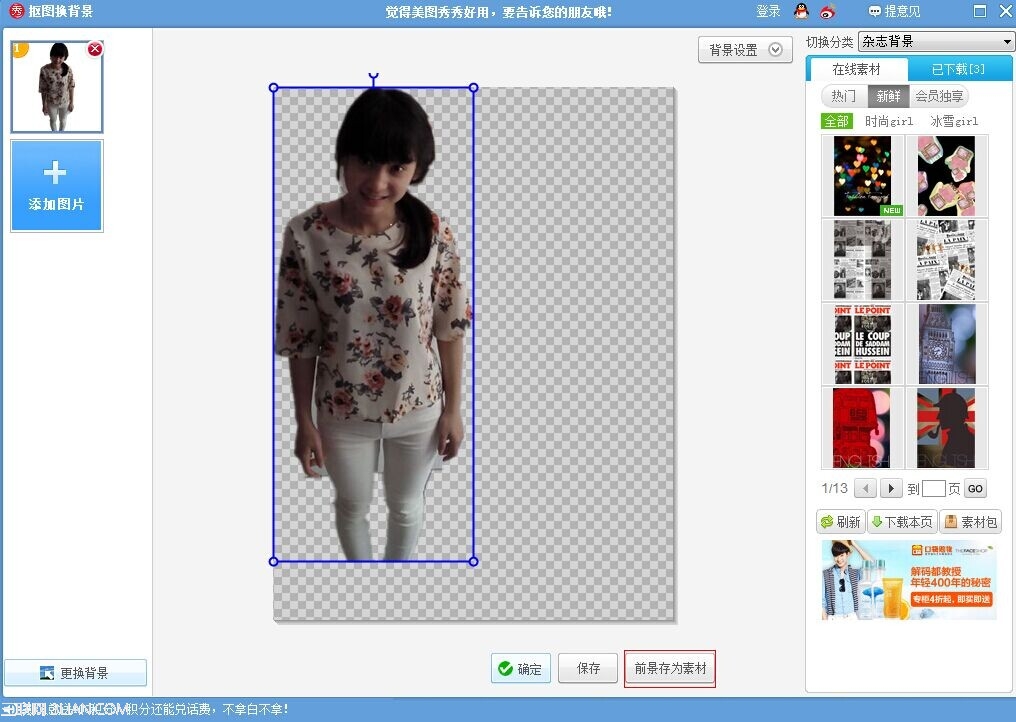Click the top-left resize handle of the selection
1016x722 pixels.
coord(273,87)
